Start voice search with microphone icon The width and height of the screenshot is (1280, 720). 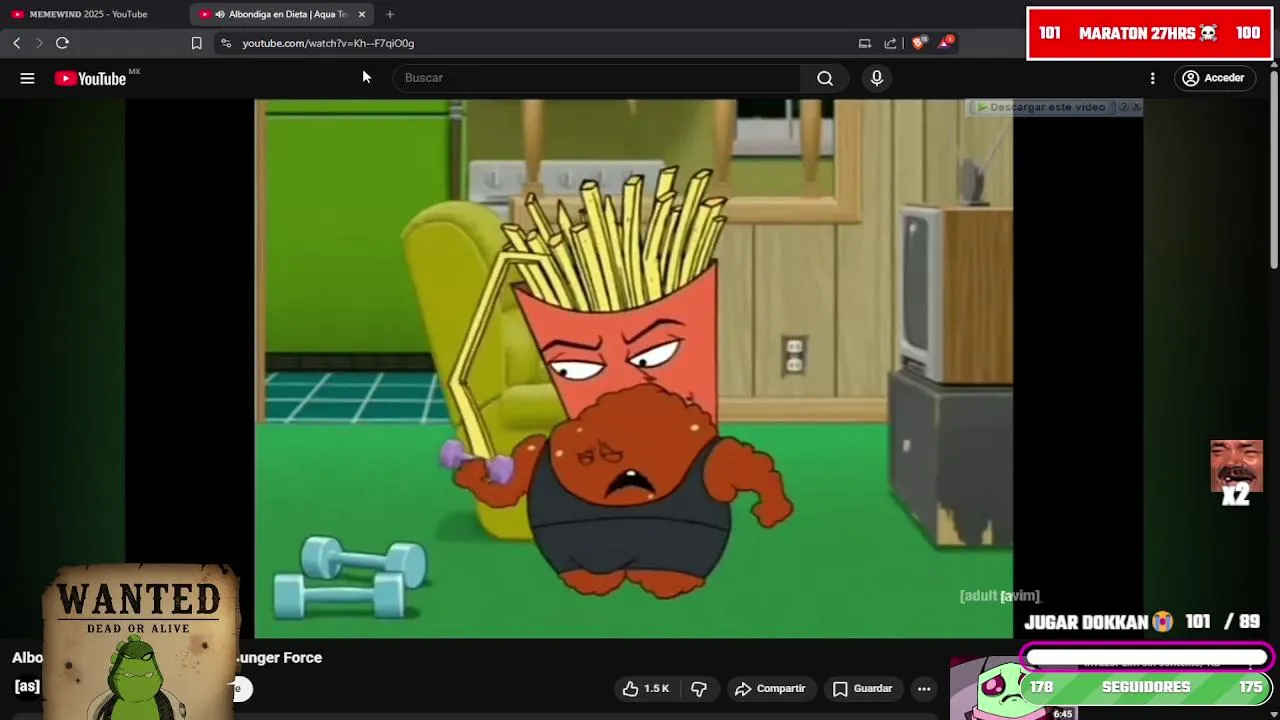point(877,78)
